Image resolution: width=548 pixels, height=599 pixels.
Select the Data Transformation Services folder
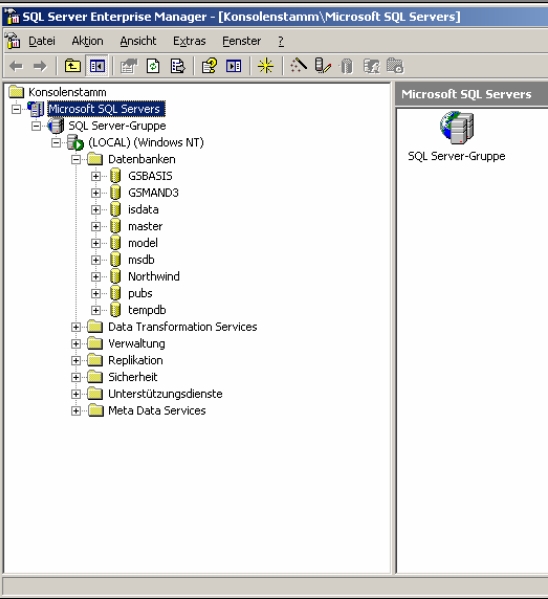(x=182, y=327)
